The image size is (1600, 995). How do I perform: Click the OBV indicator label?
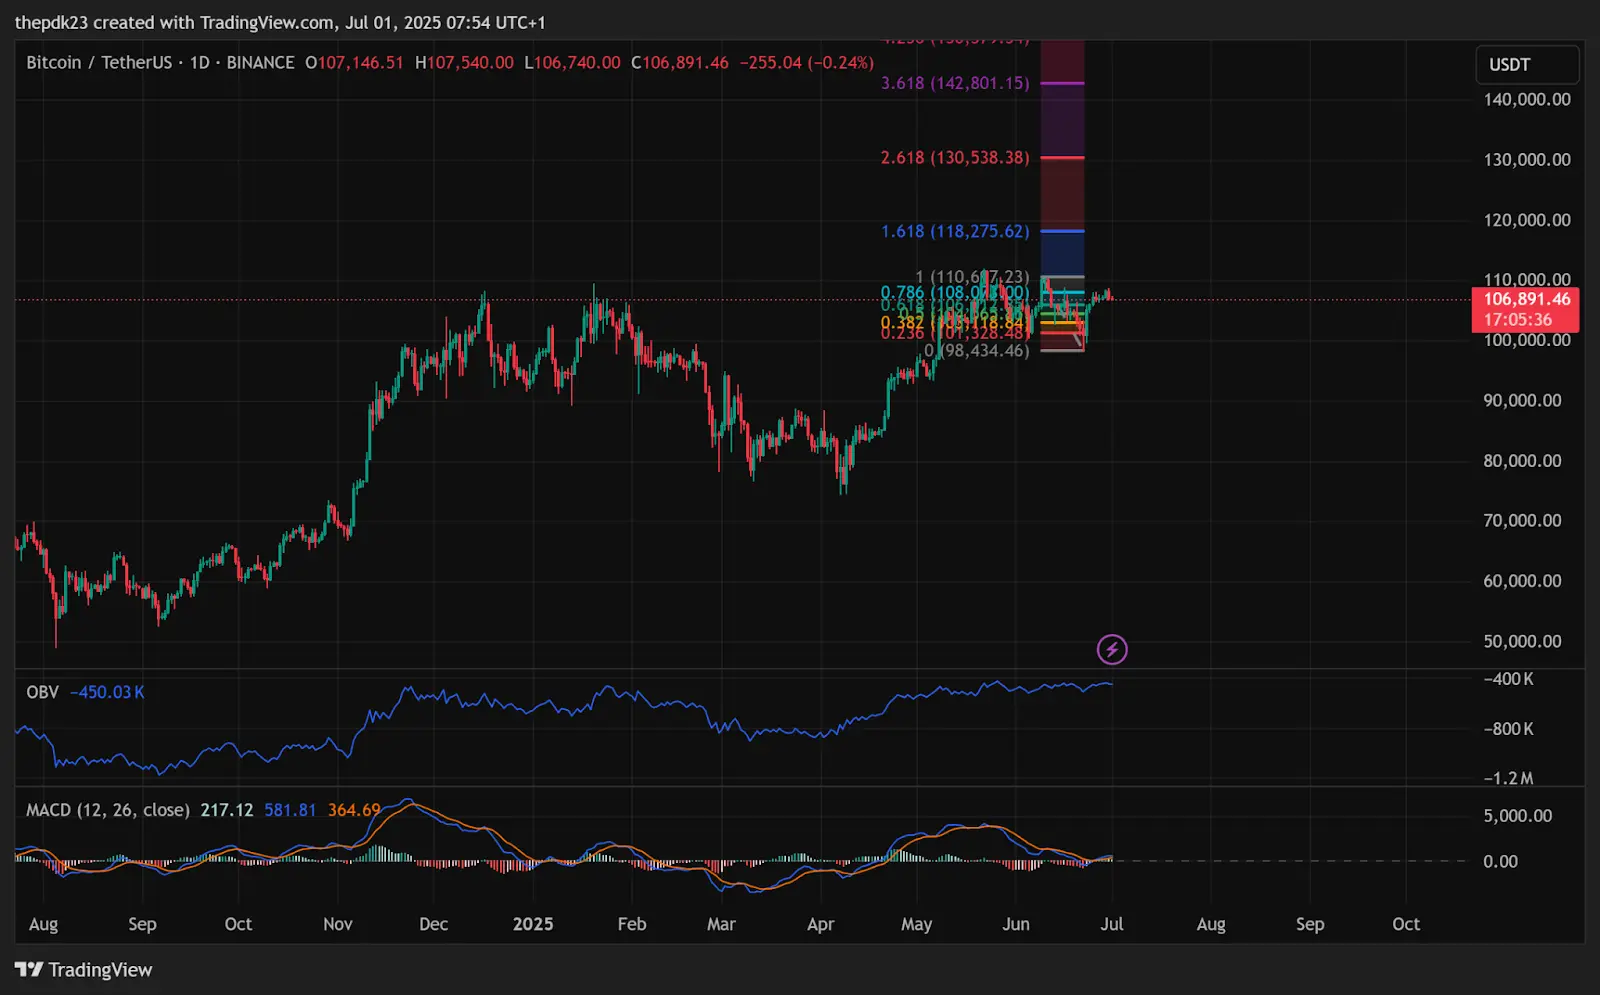(x=42, y=692)
